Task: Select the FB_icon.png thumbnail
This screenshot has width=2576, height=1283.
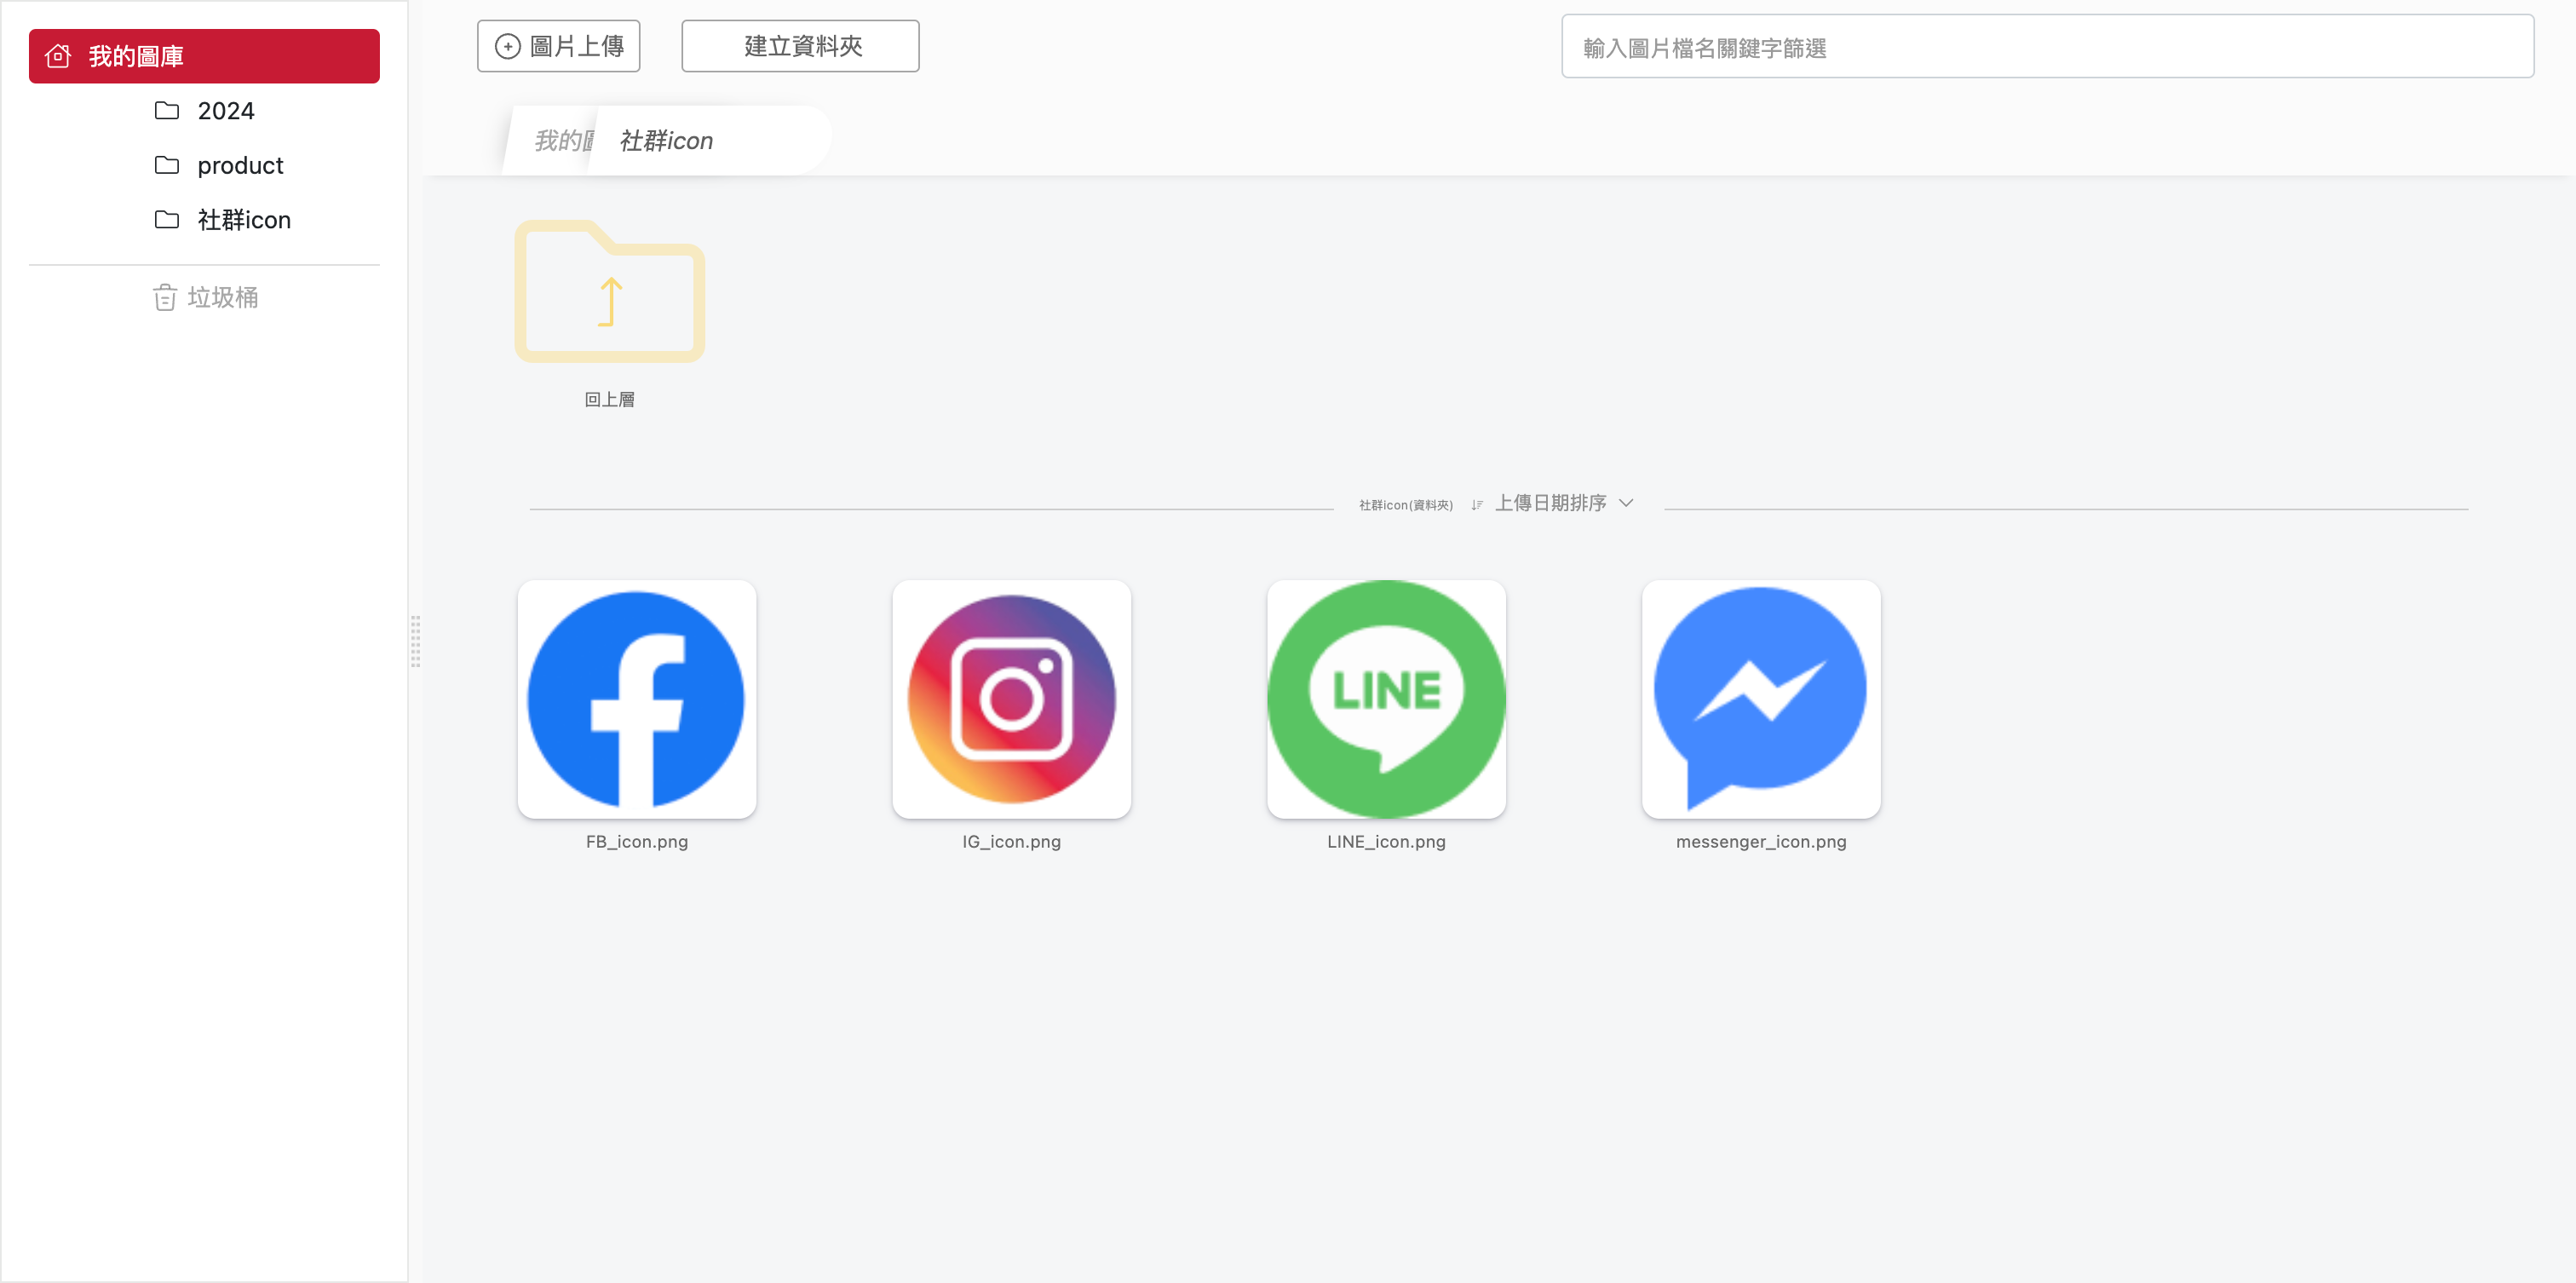Action: pos(637,699)
